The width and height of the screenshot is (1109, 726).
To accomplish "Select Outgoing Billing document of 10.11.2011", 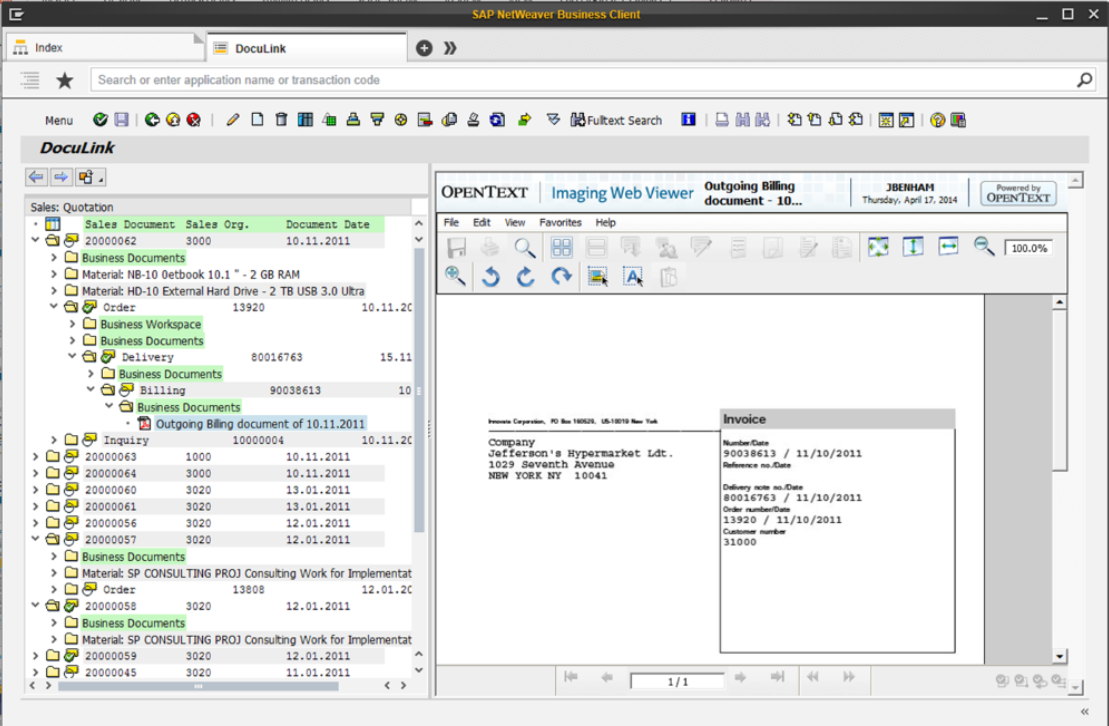I will coord(259,424).
